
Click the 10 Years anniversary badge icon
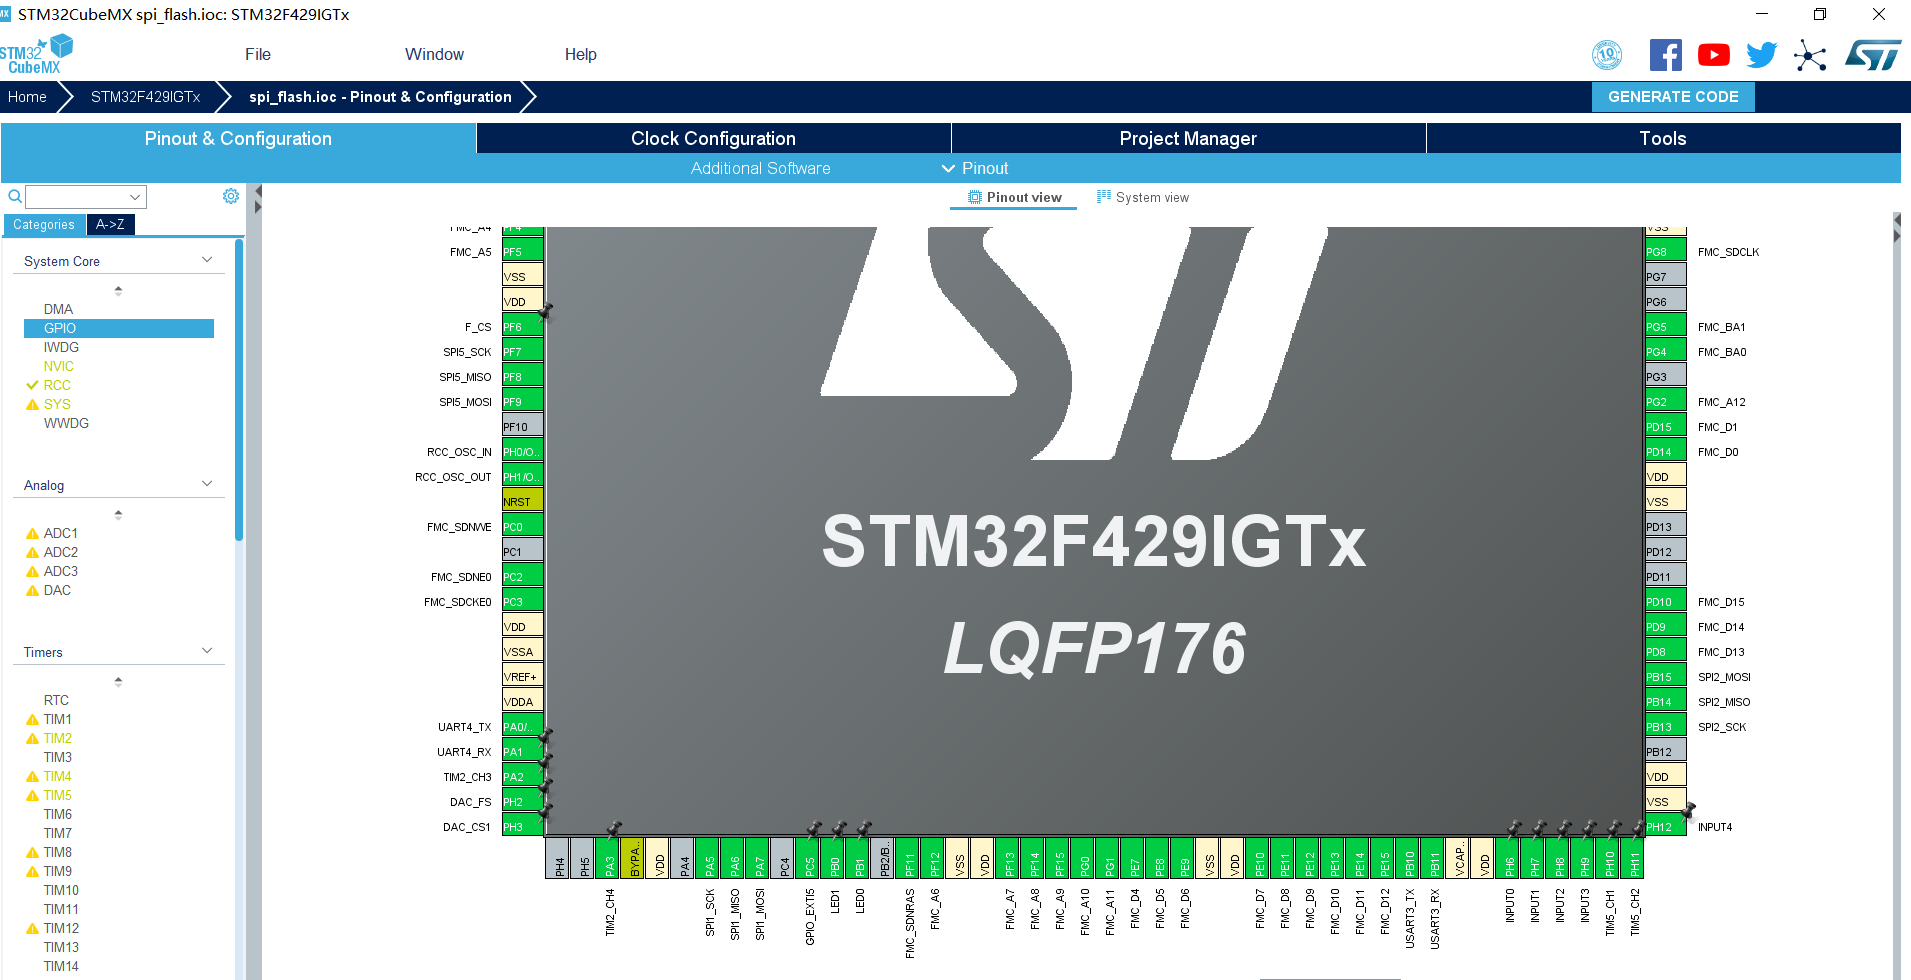1607,55
